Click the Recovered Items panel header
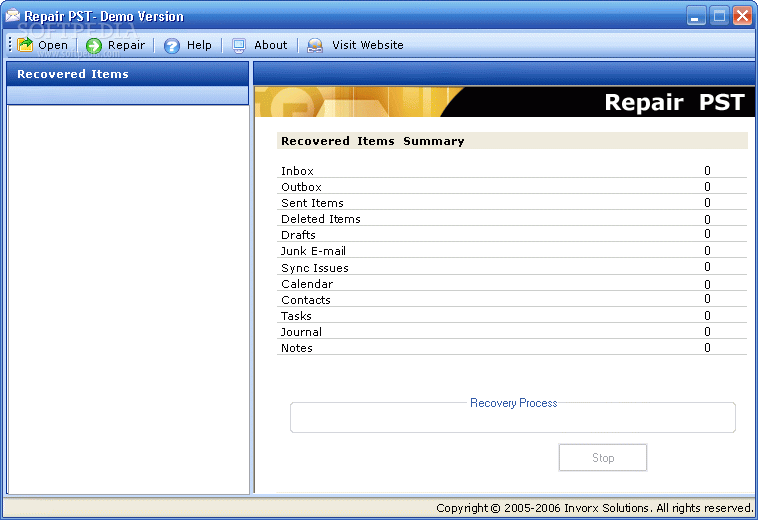This screenshot has height=520, width=758. (128, 74)
